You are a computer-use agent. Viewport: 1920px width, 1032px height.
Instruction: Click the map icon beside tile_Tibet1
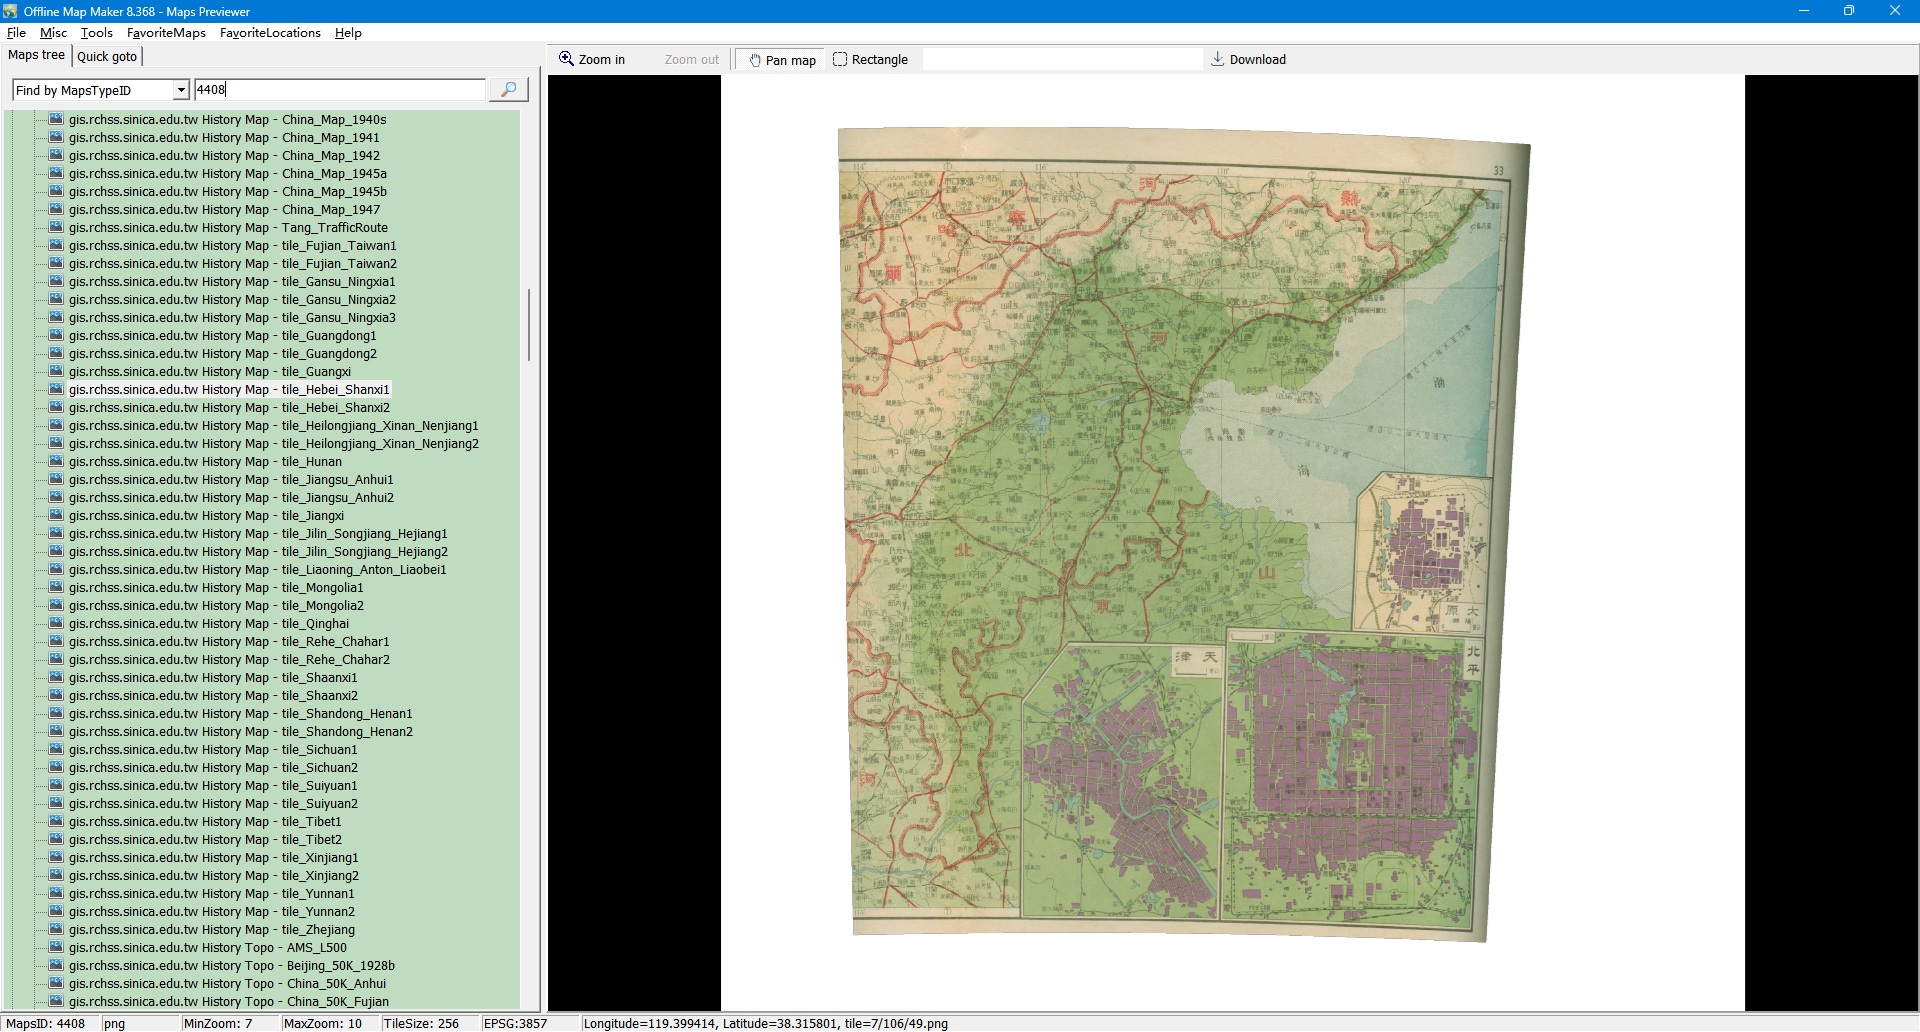click(56, 821)
